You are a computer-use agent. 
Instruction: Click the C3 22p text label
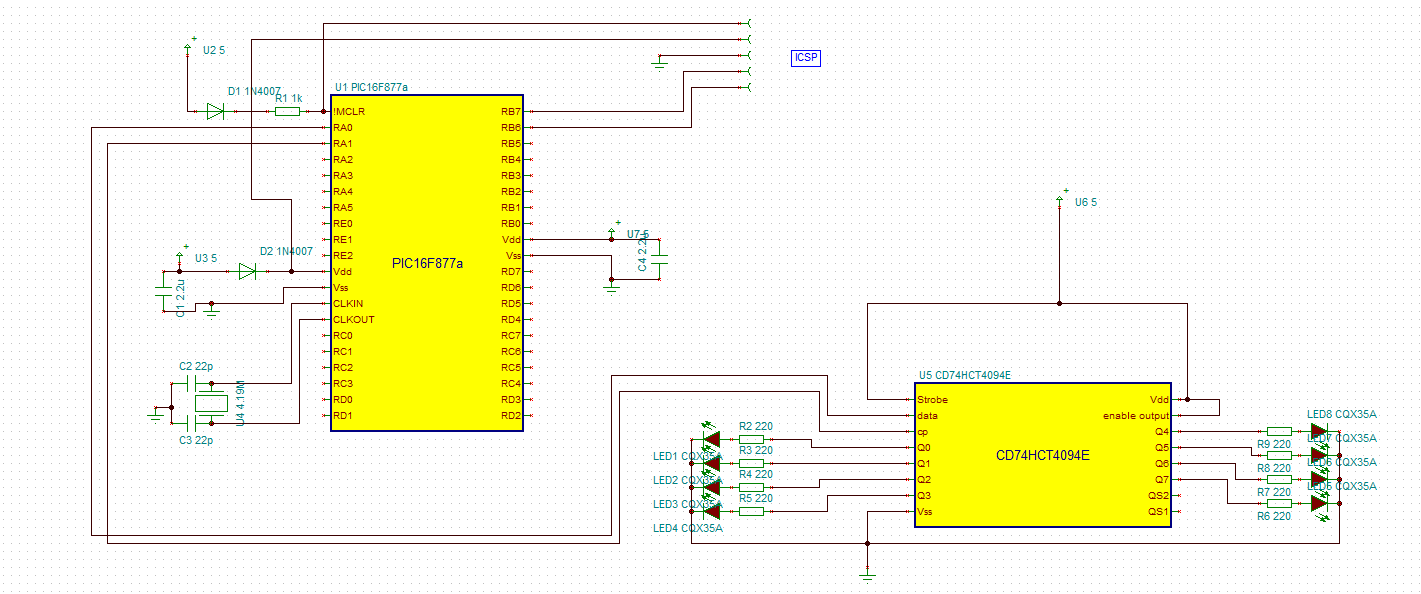tap(198, 439)
